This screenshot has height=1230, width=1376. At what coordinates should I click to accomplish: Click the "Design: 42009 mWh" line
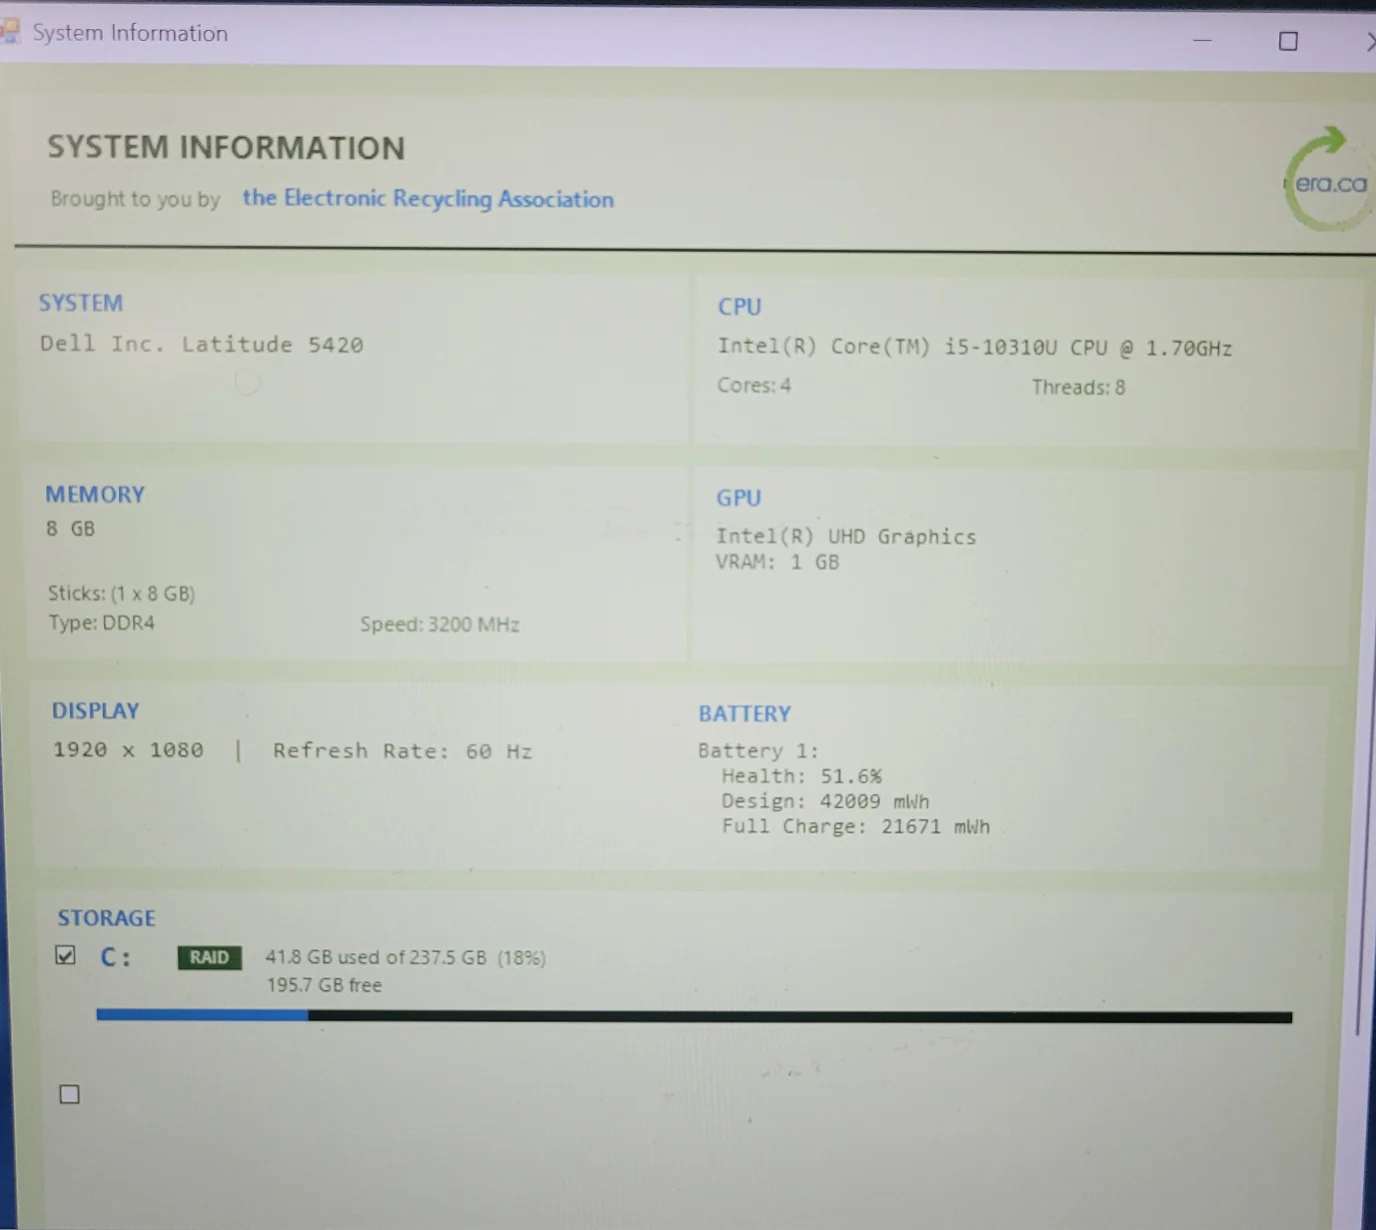tap(825, 801)
